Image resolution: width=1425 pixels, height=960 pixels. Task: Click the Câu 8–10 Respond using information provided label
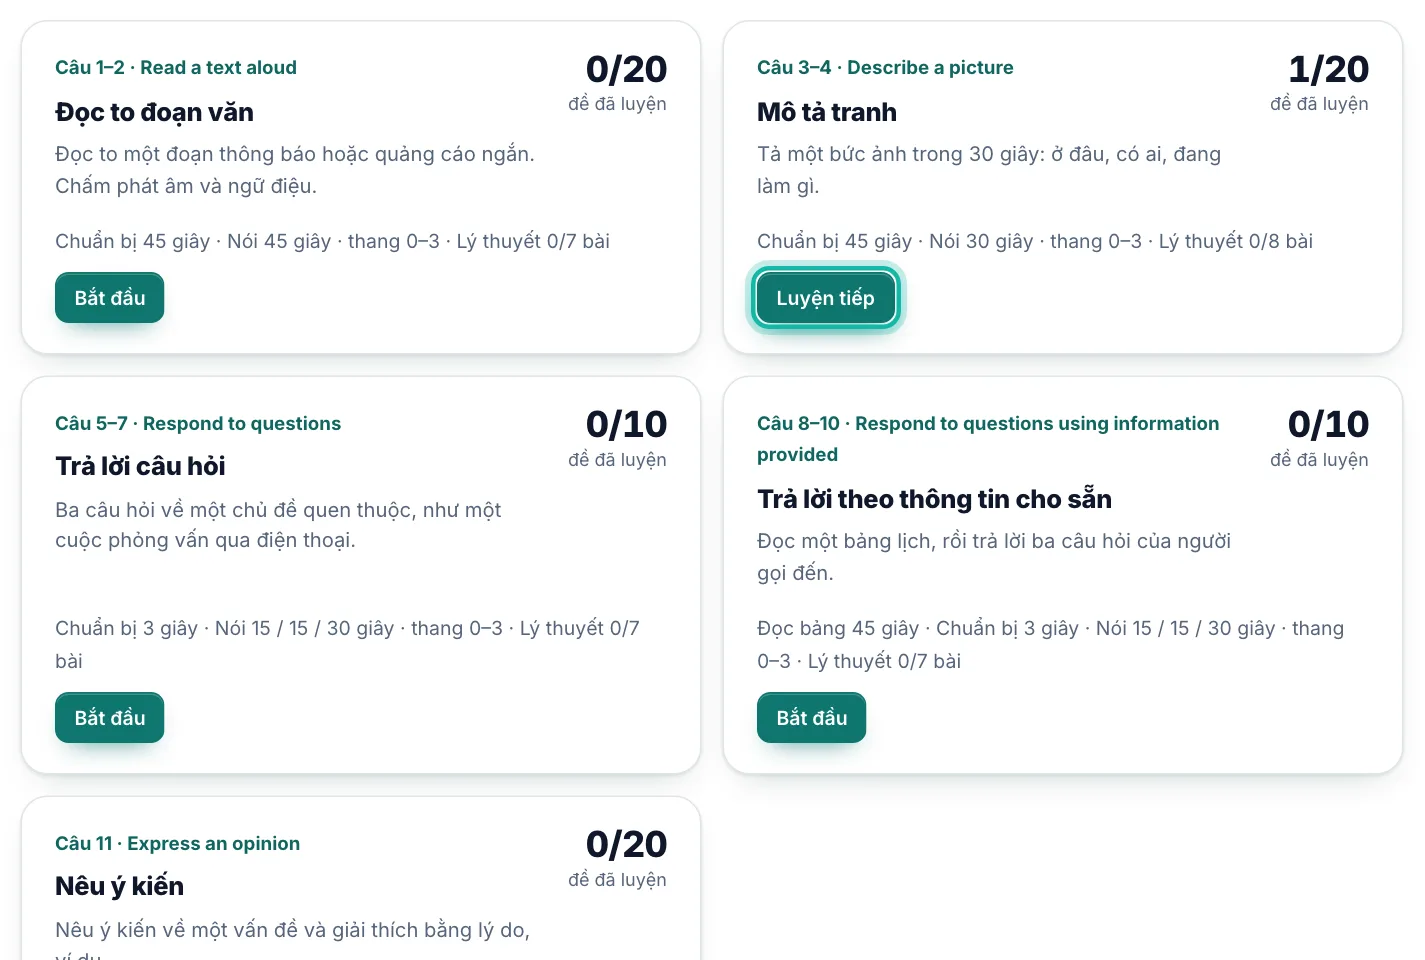(x=988, y=438)
